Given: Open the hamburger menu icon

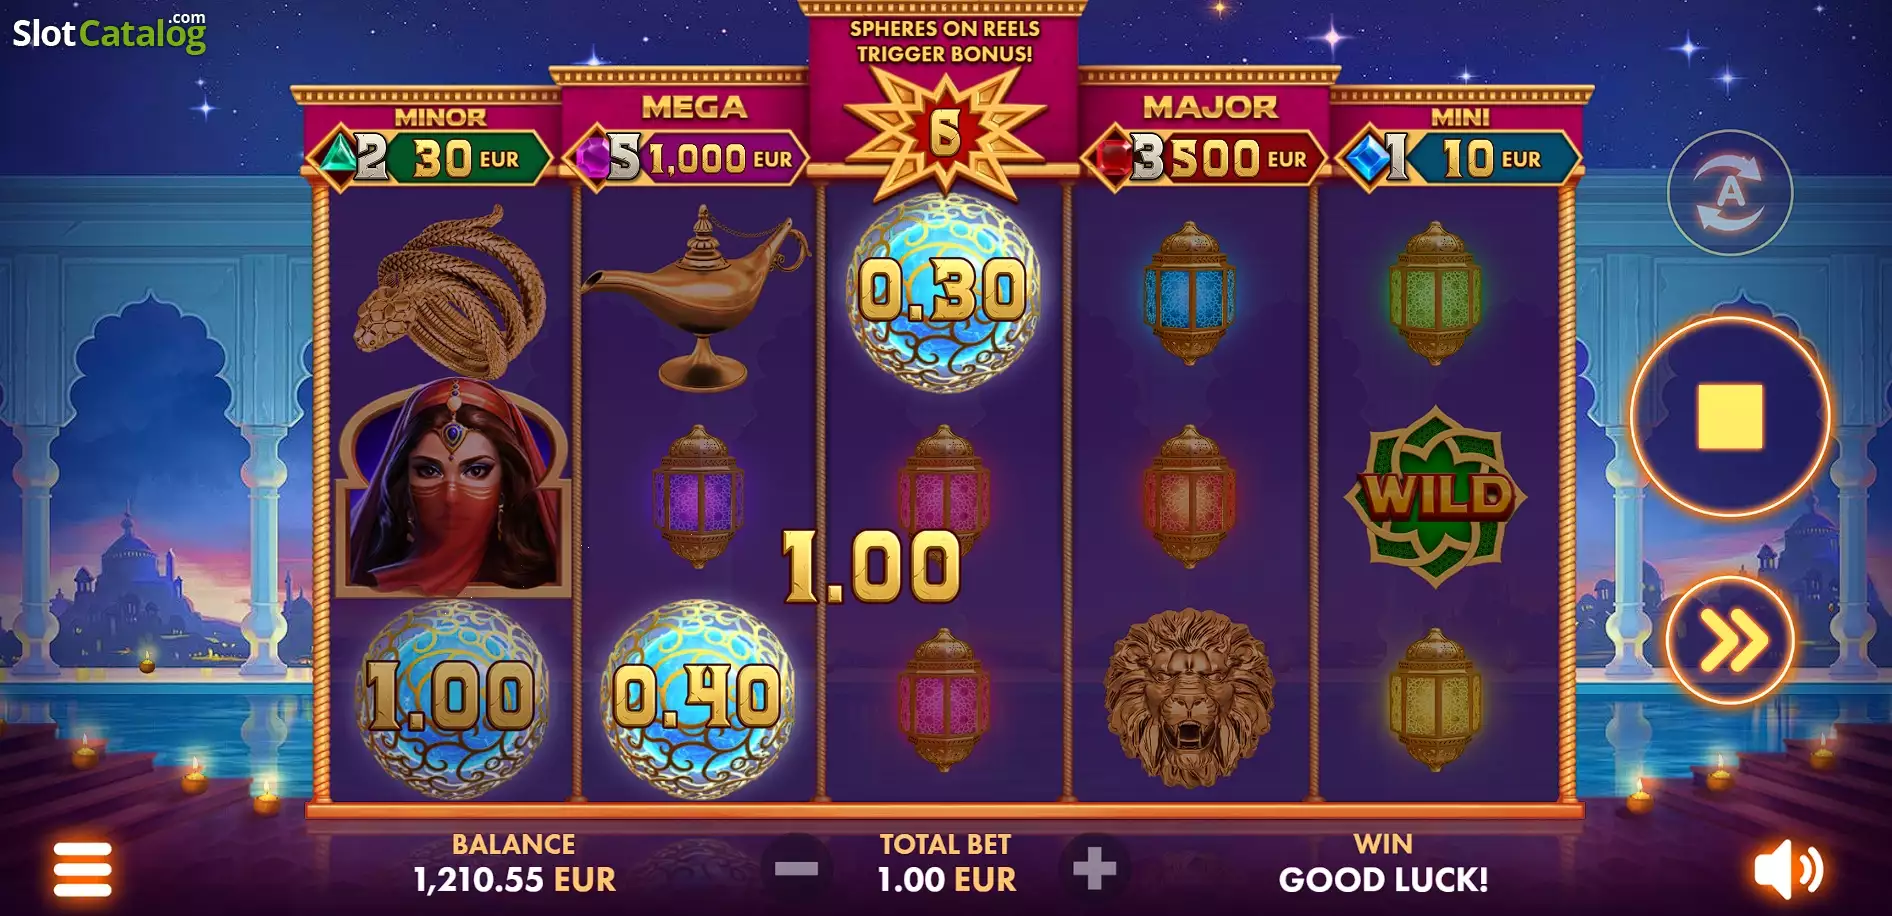Looking at the screenshot, I should tap(83, 869).
